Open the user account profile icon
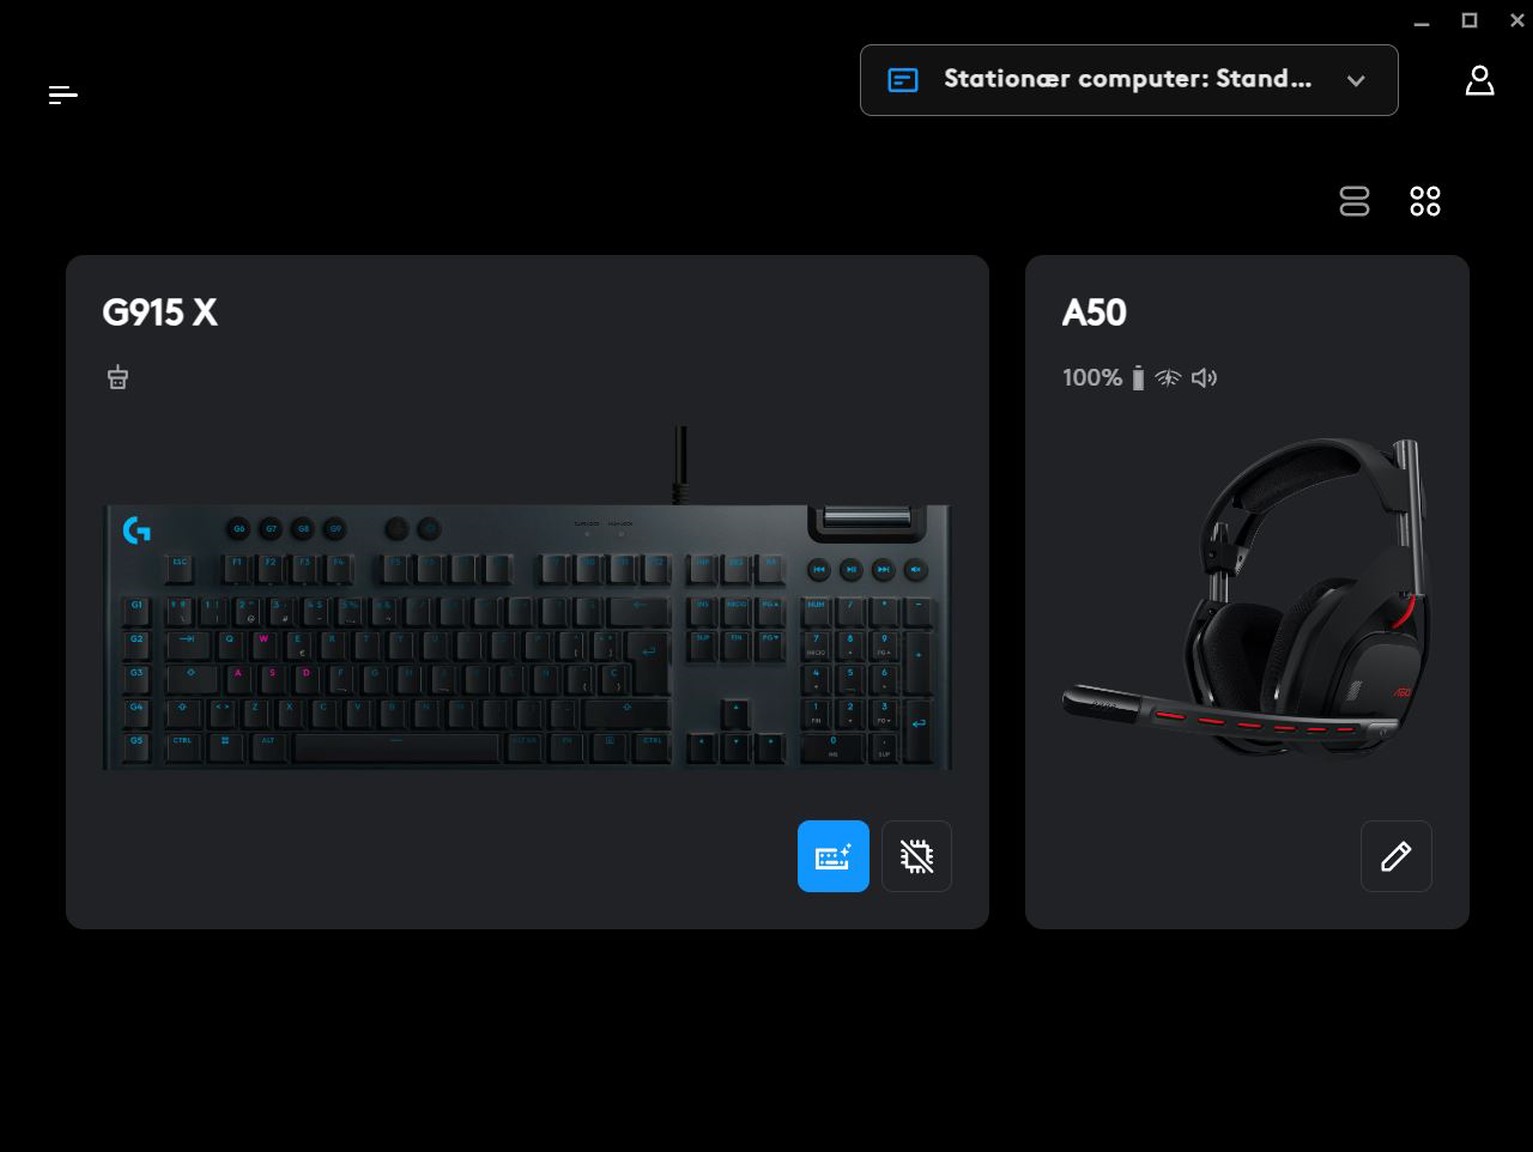The image size is (1533, 1152). click(x=1479, y=81)
